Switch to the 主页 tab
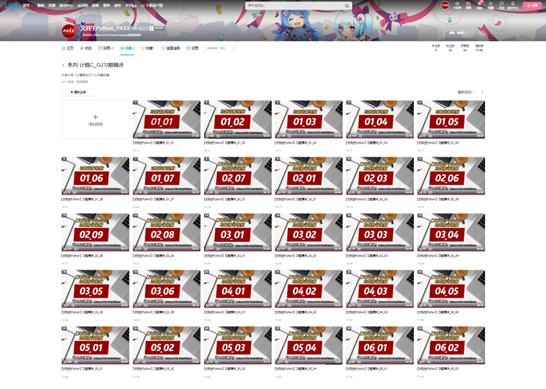 click(x=68, y=48)
